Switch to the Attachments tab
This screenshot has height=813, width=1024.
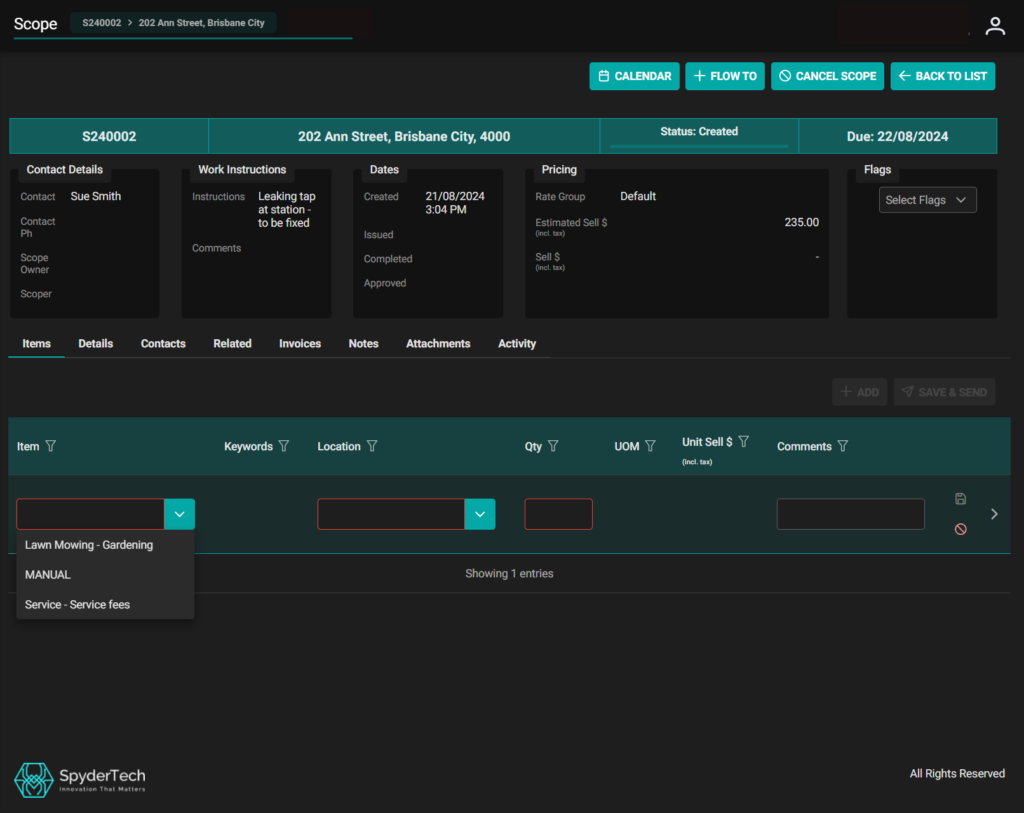click(x=438, y=343)
